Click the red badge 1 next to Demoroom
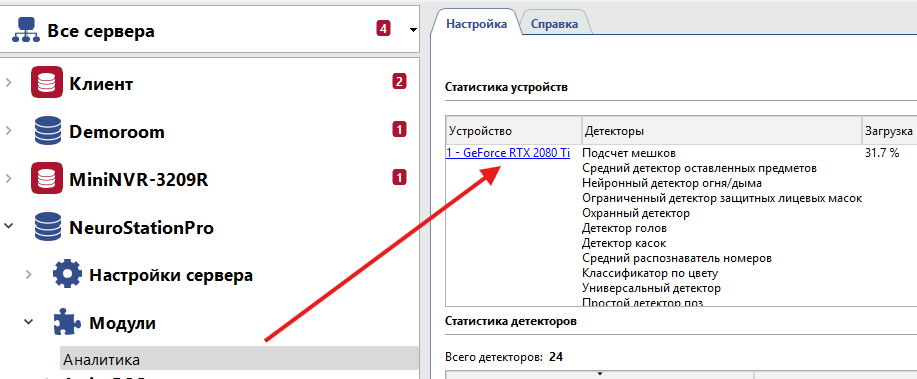The height and width of the screenshot is (379, 917). coord(399,129)
